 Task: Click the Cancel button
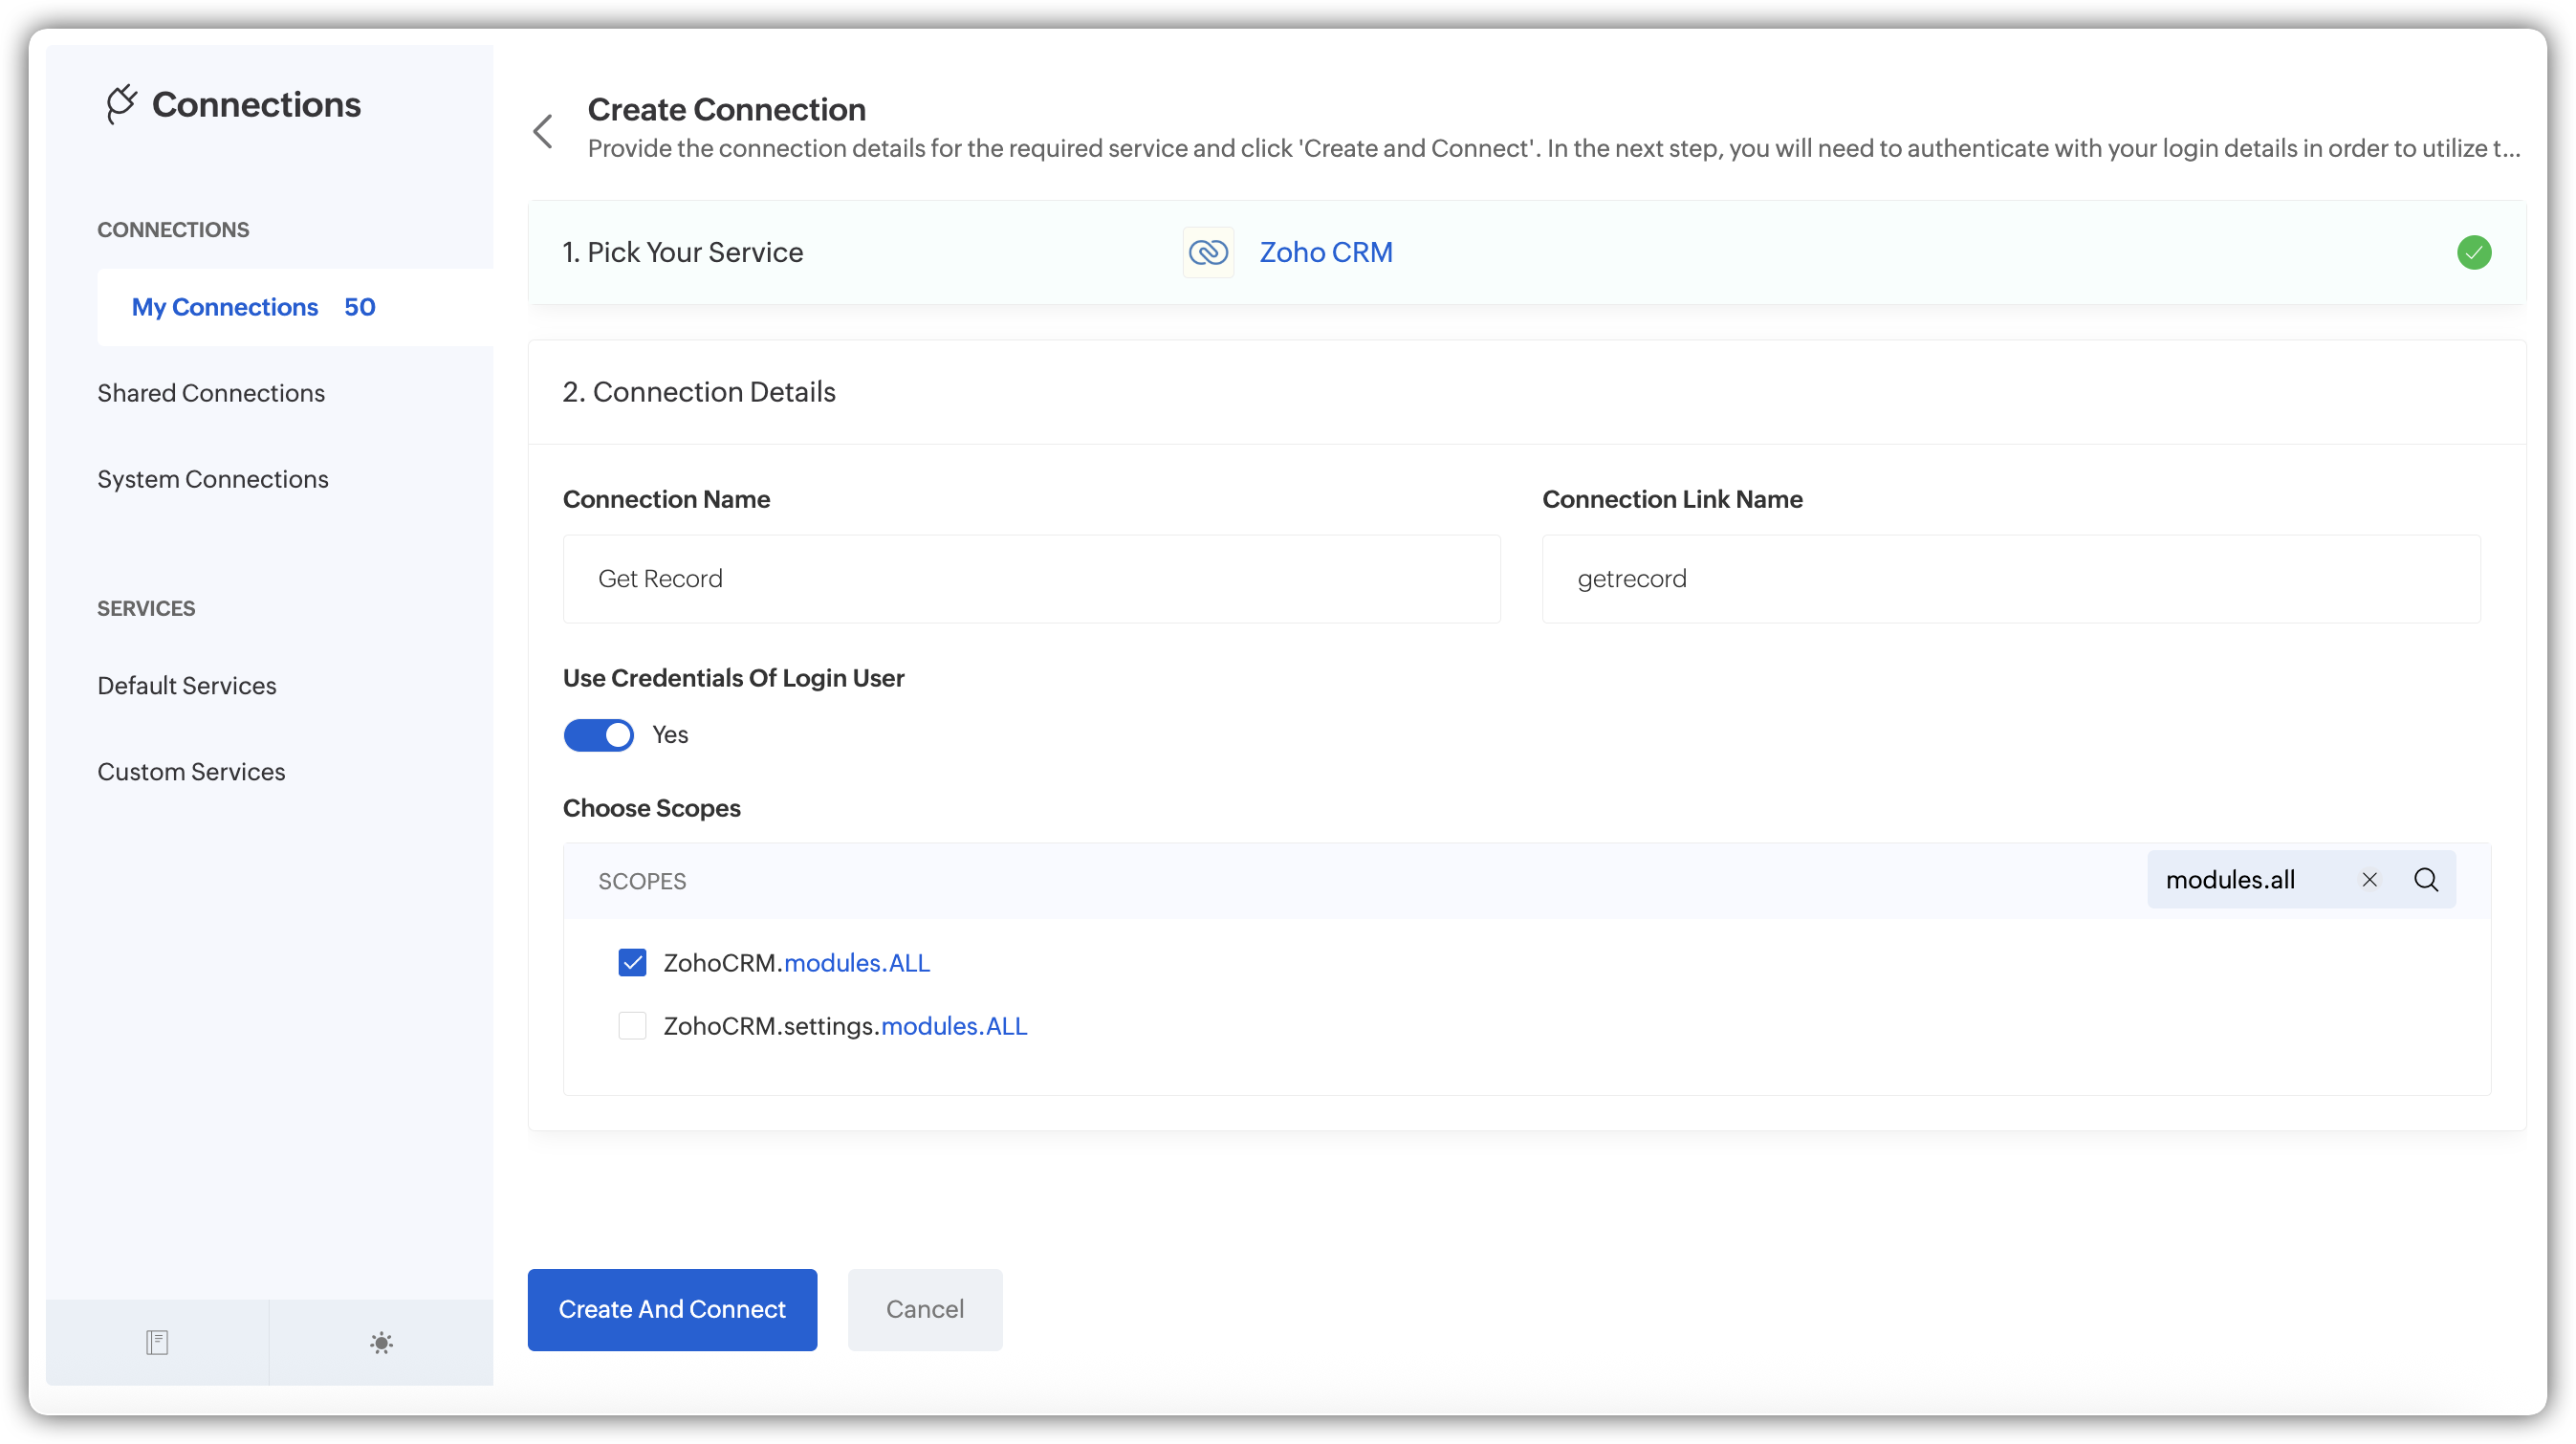[924, 1309]
